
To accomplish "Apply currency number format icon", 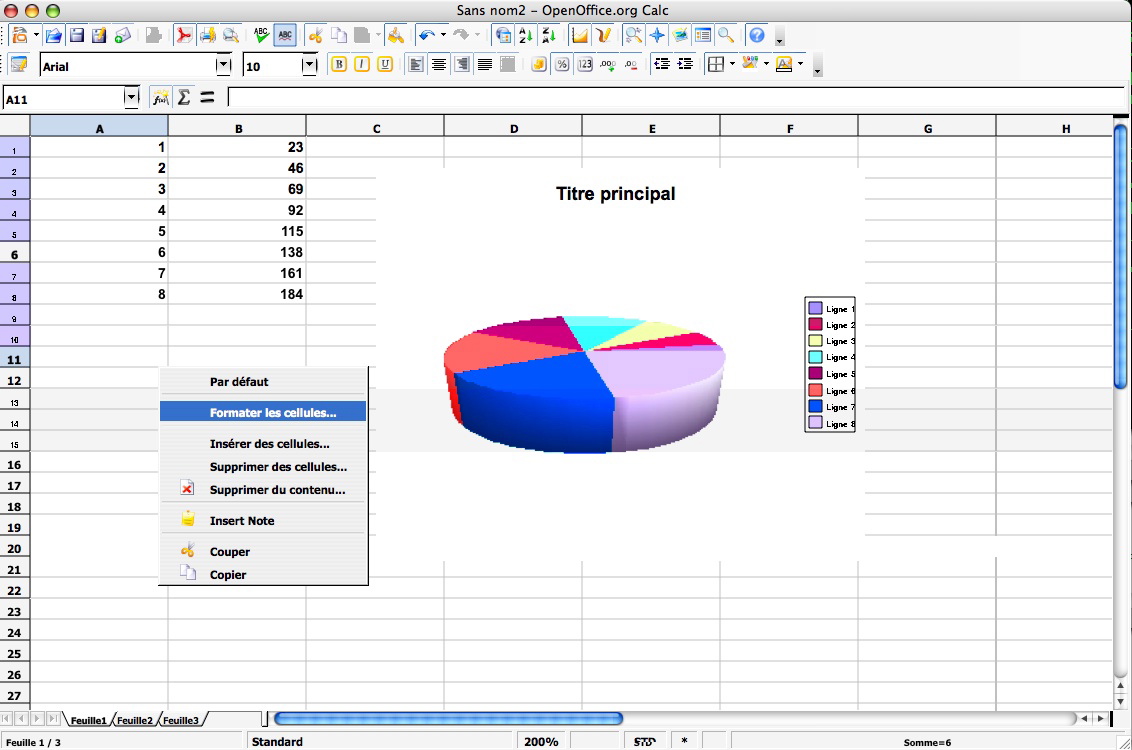I will 539,64.
